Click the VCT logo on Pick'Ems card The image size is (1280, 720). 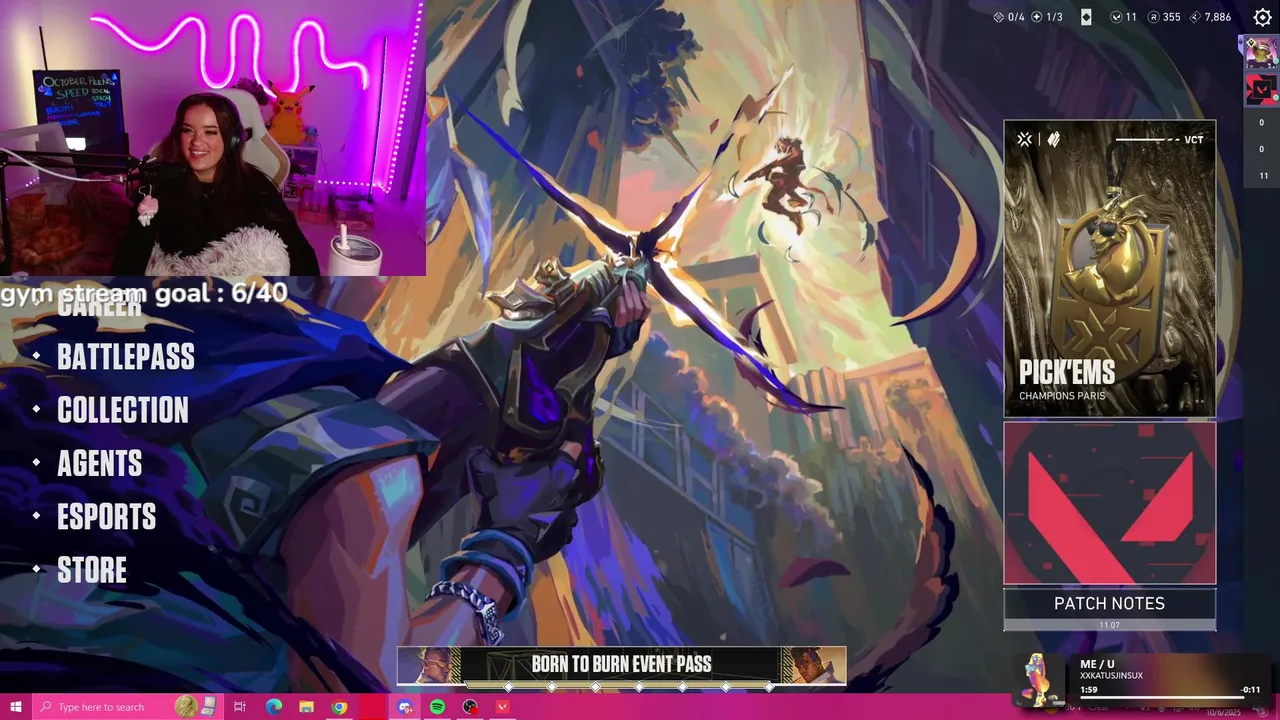pos(1193,140)
